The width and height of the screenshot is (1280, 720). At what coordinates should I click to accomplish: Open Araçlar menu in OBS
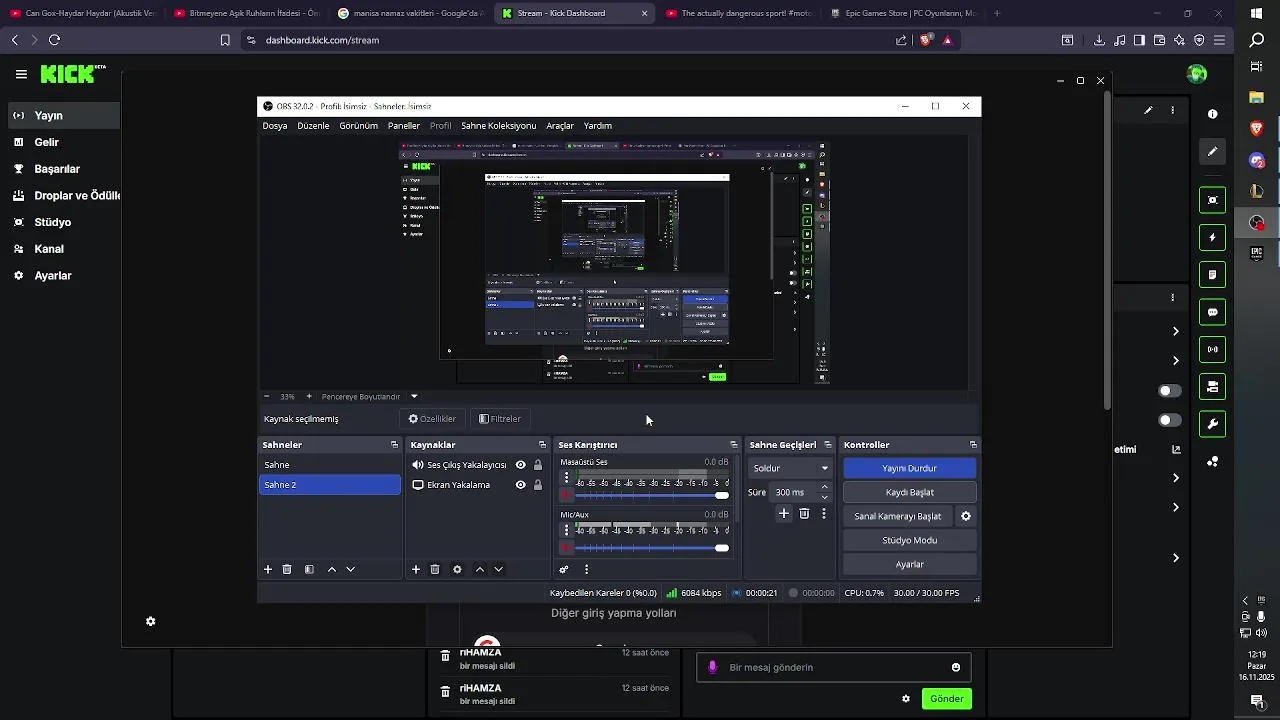(560, 126)
